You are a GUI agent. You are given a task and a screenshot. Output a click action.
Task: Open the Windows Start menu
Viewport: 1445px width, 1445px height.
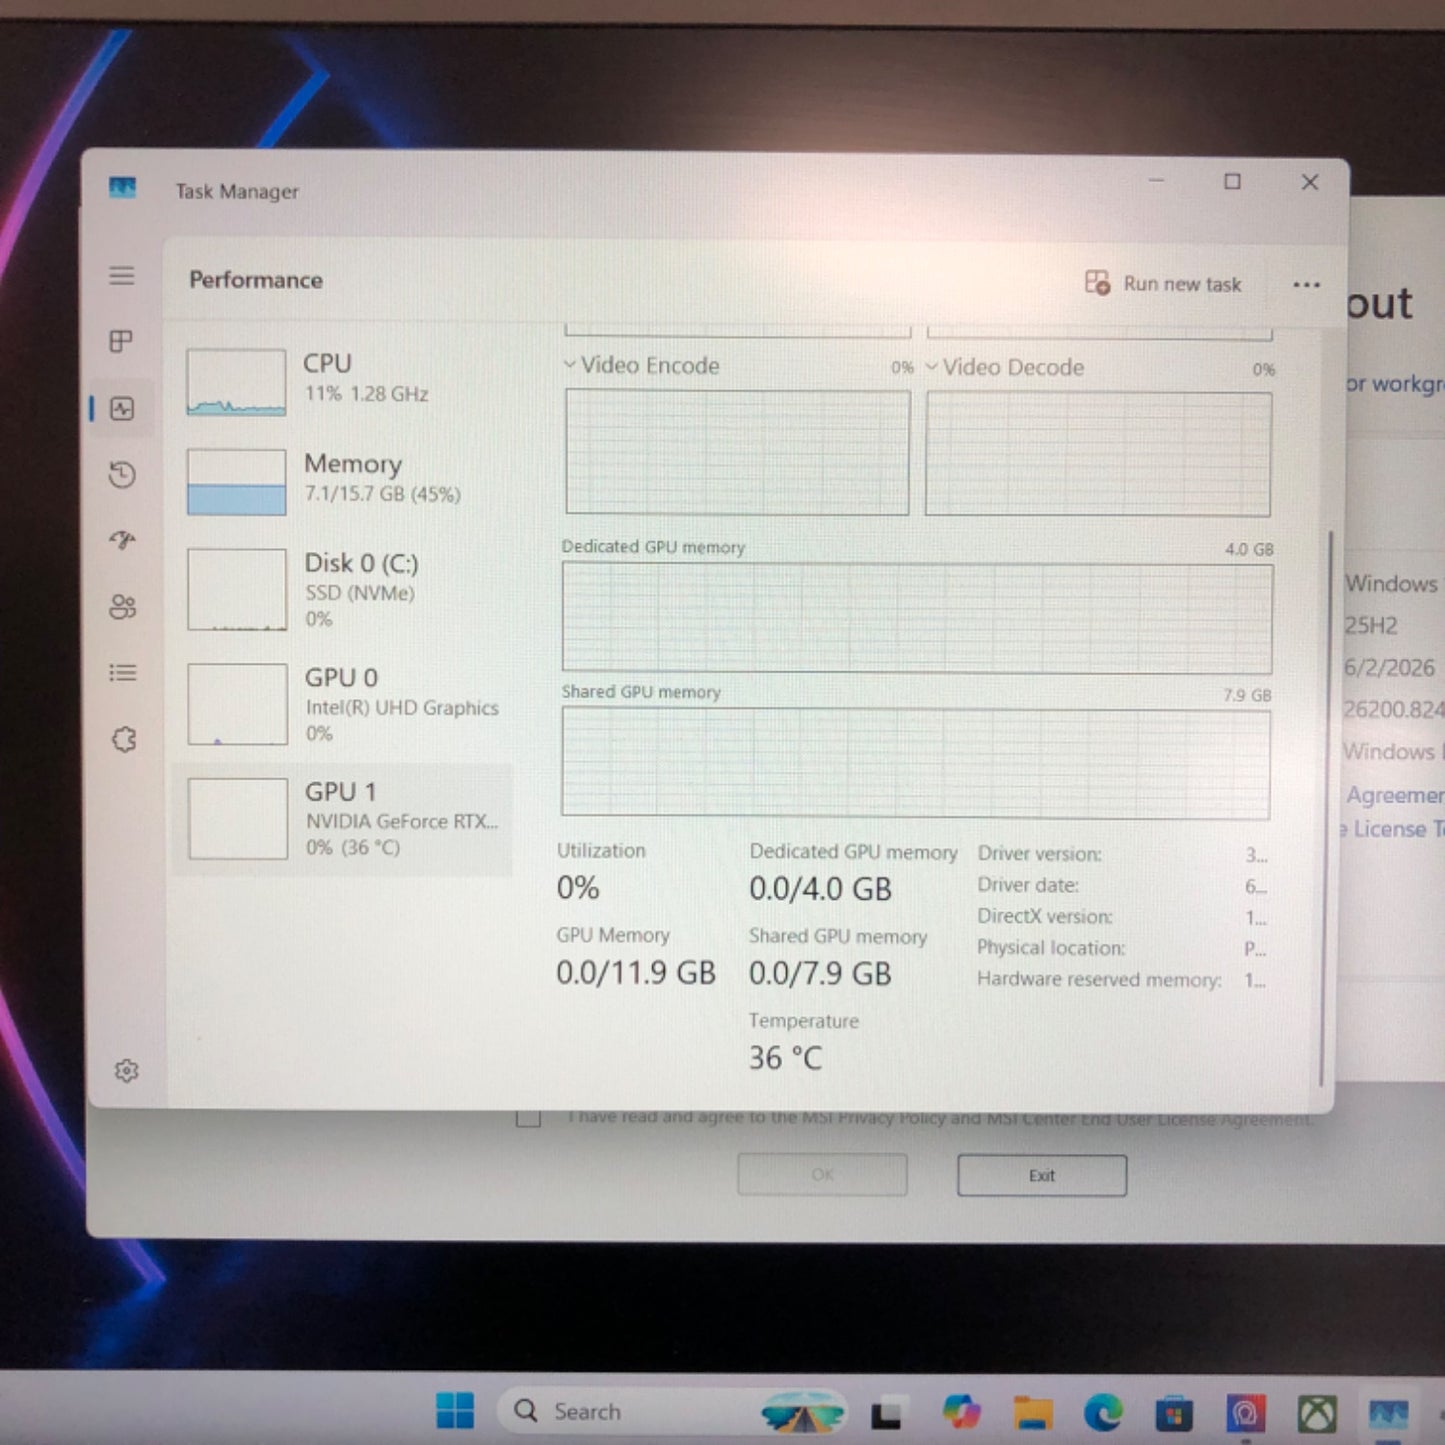point(456,1411)
